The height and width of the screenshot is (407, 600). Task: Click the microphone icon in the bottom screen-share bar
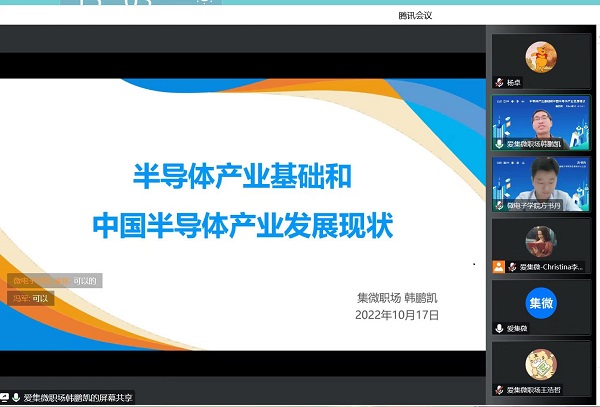(17, 397)
